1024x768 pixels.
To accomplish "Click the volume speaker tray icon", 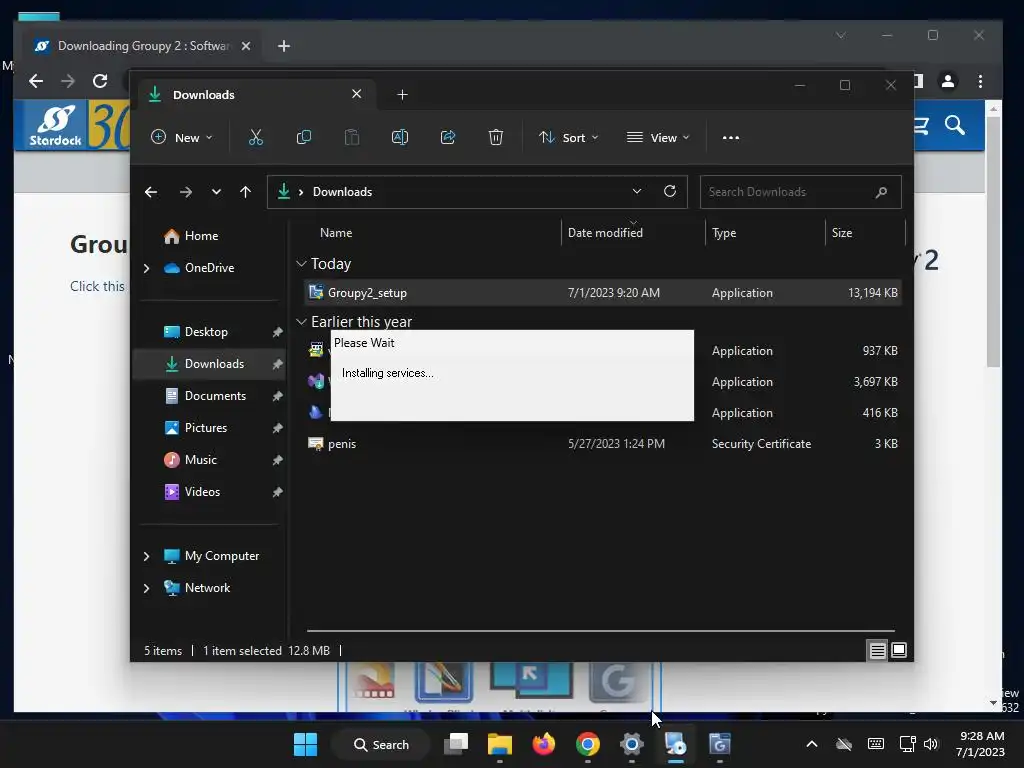I will click(x=931, y=744).
